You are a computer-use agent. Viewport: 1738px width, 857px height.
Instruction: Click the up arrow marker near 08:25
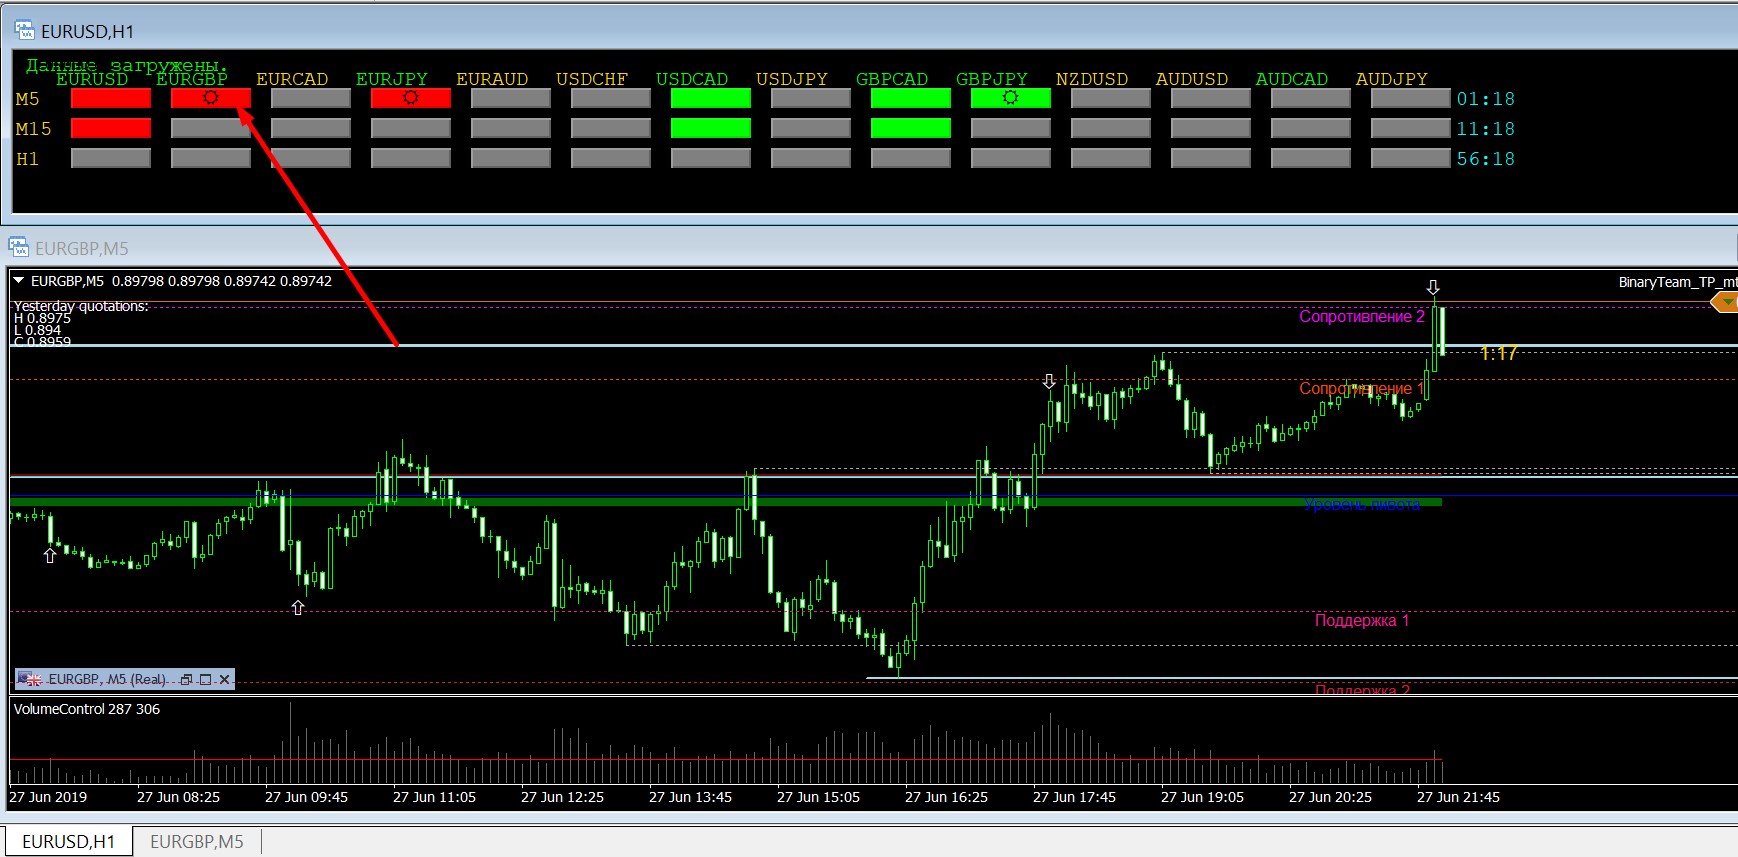pyautogui.click(x=297, y=607)
